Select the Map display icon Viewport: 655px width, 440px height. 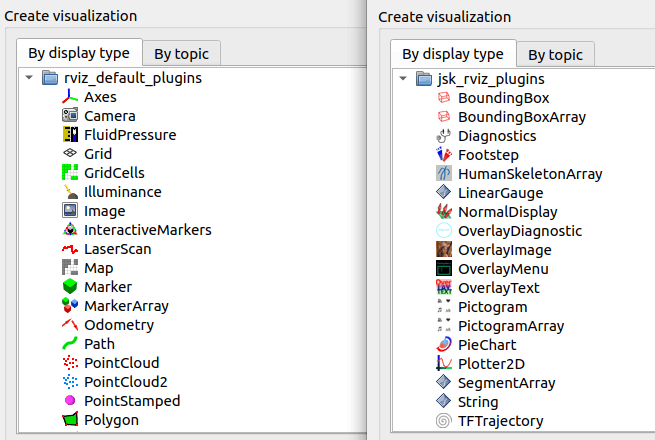click(70, 267)
